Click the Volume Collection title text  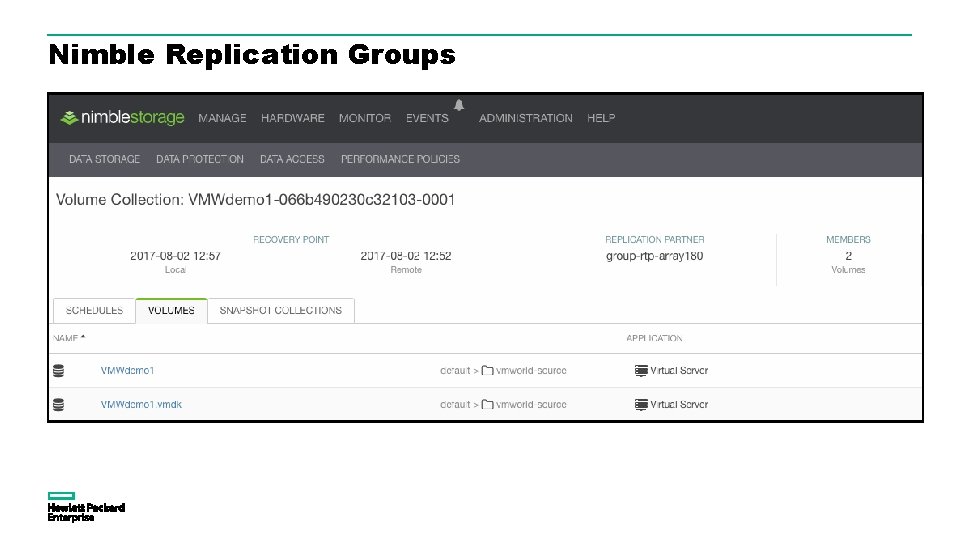(x=255, y=200)
